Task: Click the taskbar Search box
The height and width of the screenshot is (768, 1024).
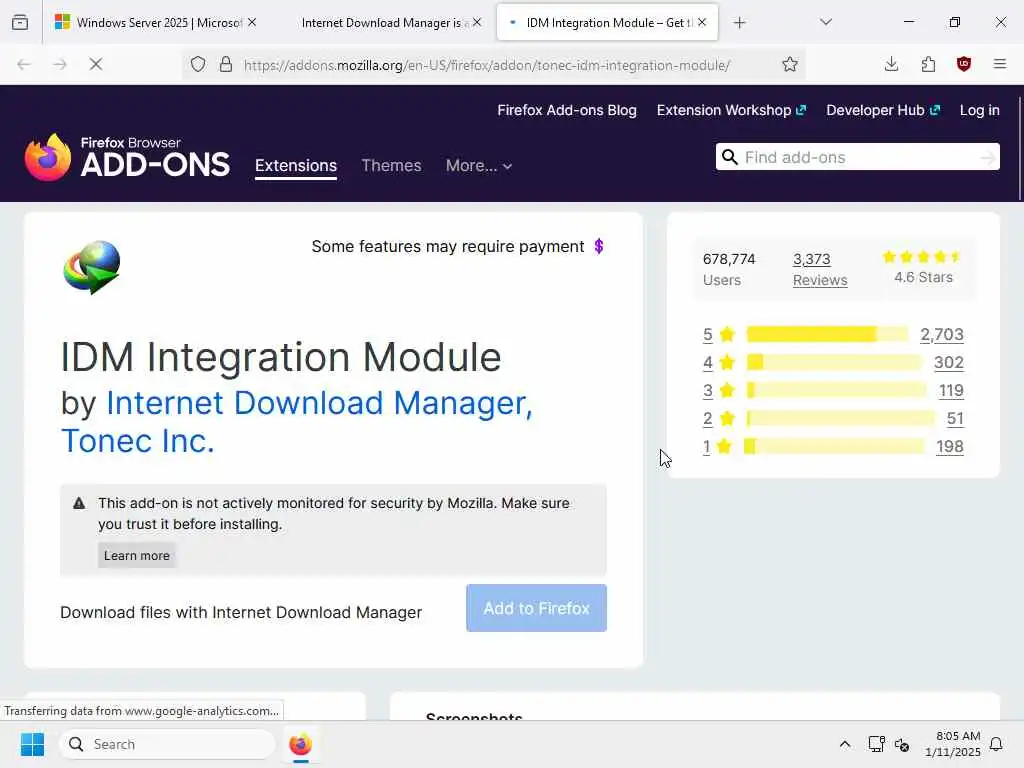Action: 167,744
